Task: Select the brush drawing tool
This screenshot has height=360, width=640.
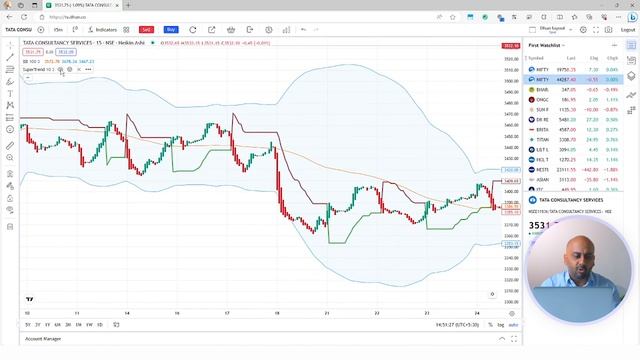Action: point(10,82)
